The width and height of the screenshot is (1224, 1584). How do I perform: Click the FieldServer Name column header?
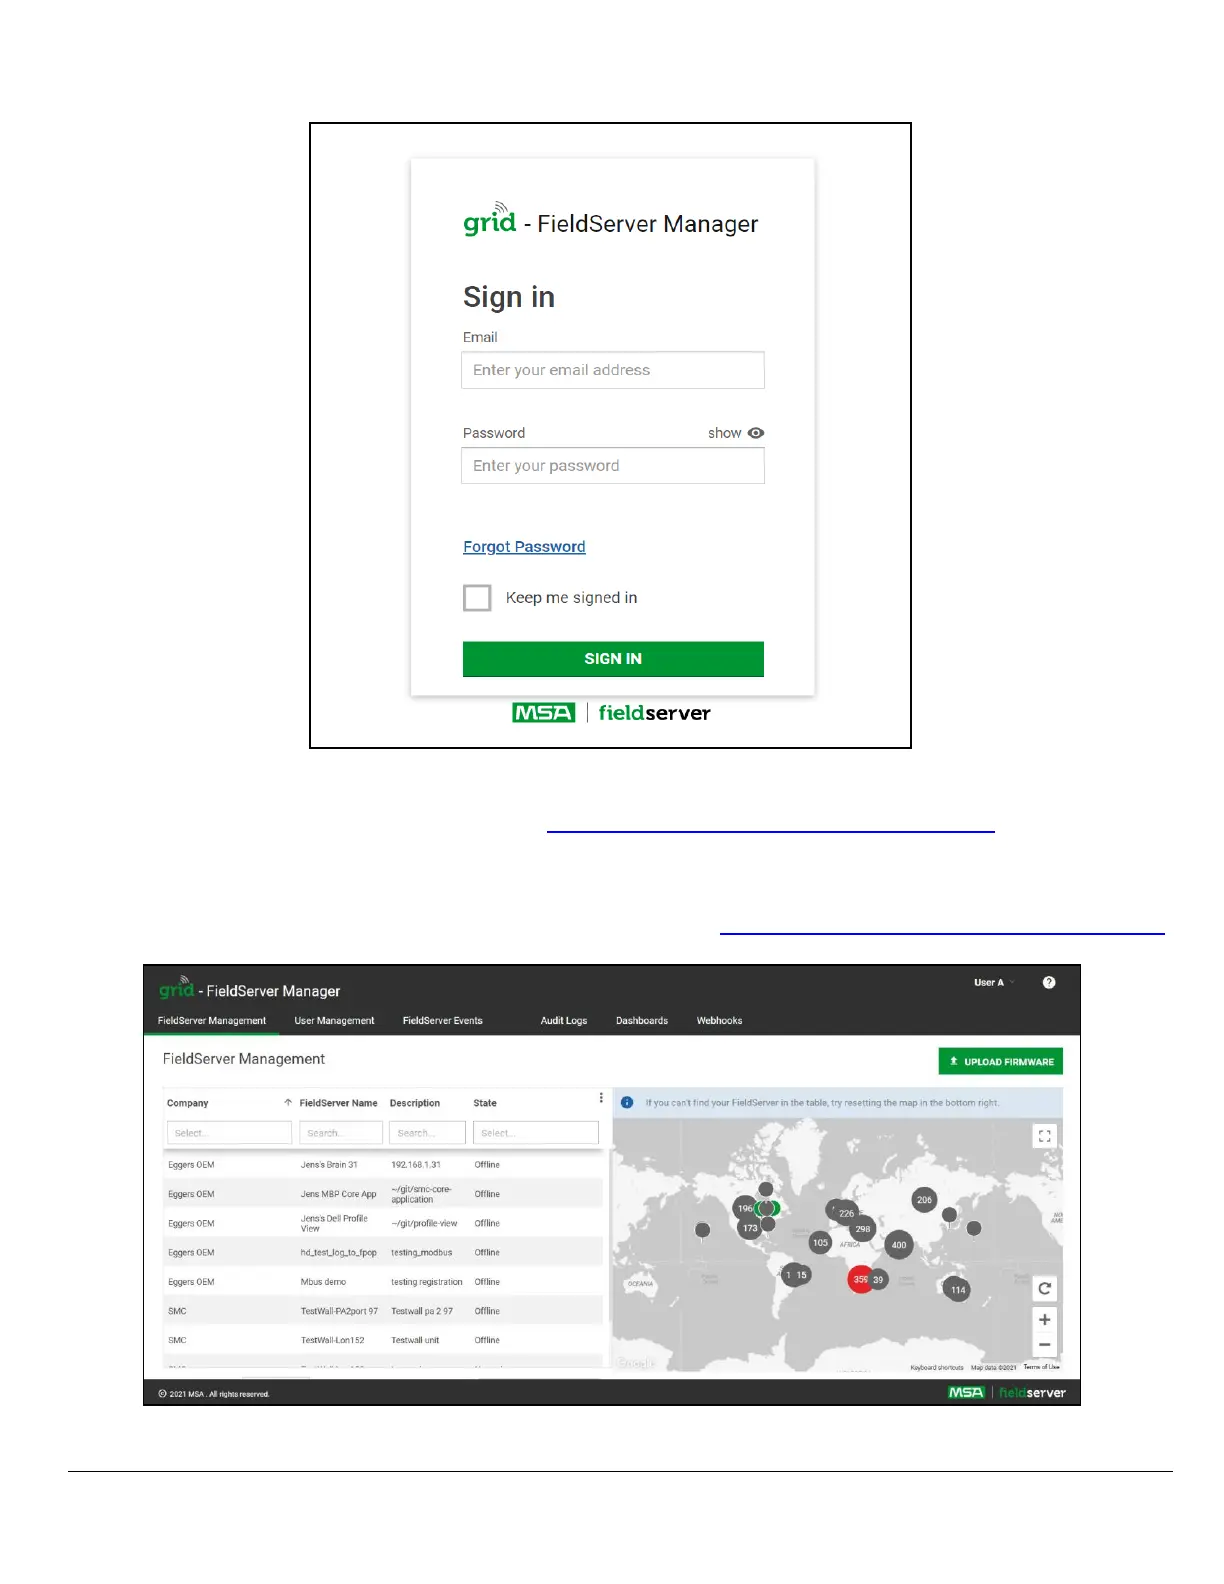(338, 1103)
